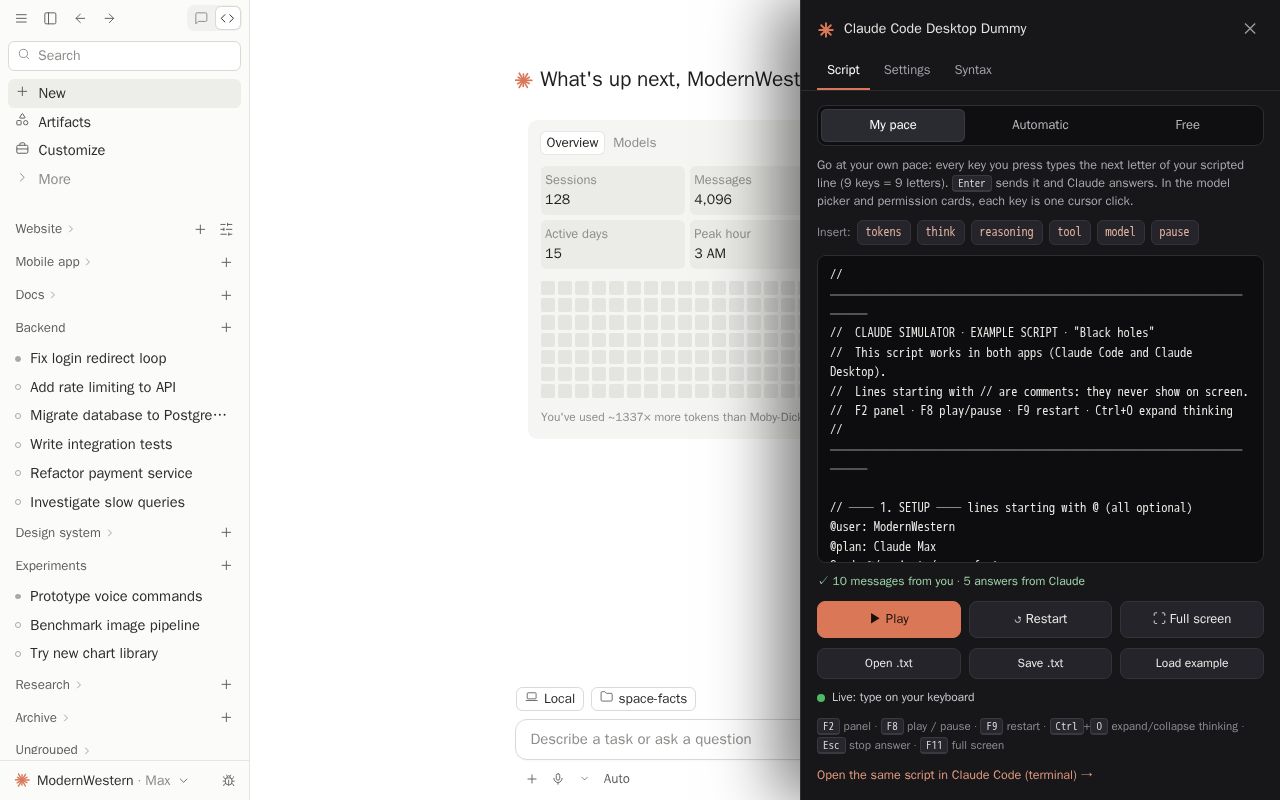Screen dimensions: 1280x800
Task: Open Customize in the sidebar
Action: coord(124,150)
